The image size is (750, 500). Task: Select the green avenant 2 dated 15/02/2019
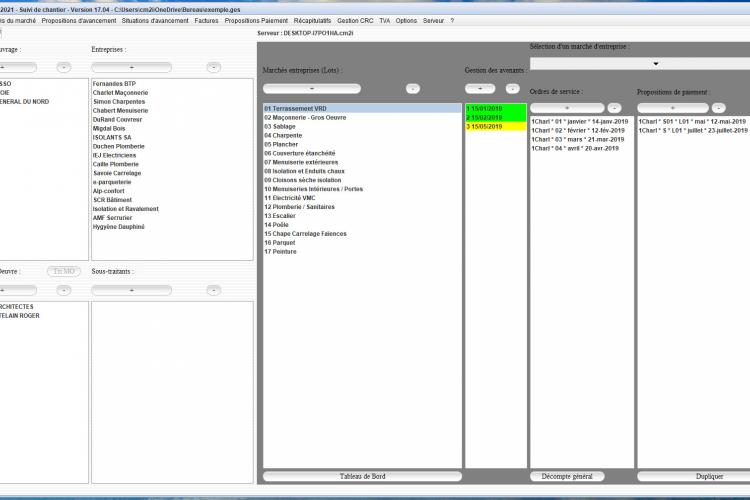click(496, 118)
